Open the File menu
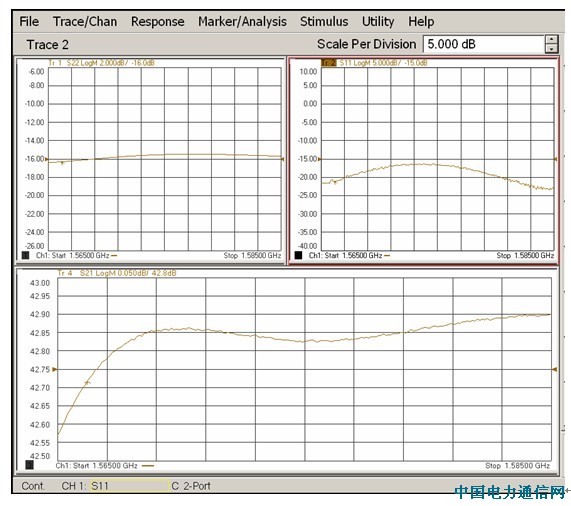Viewport: 571px width, 506px height. pos(29,21)
